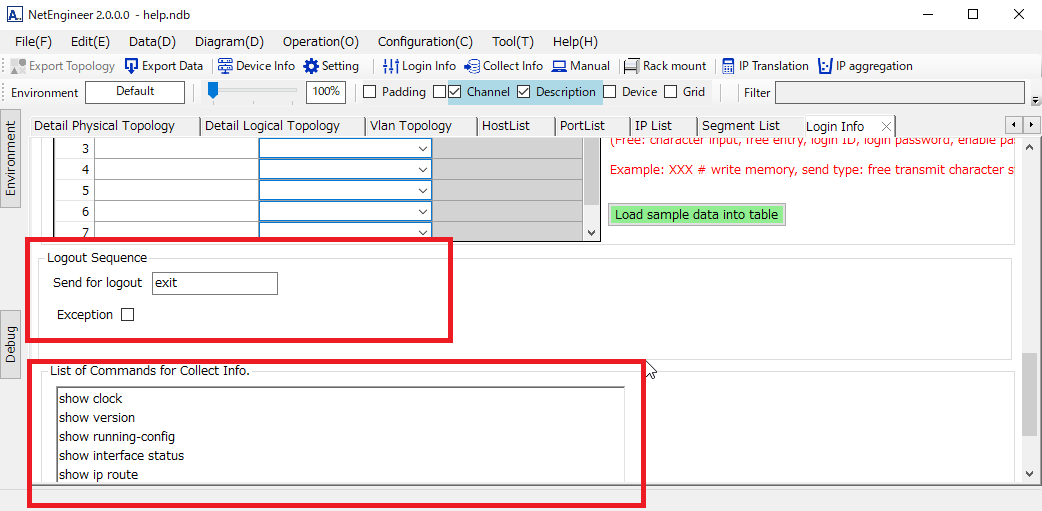Switch to the Vlan Topology tab
The image size is (1042, 511).
click(x=410, y=126)
